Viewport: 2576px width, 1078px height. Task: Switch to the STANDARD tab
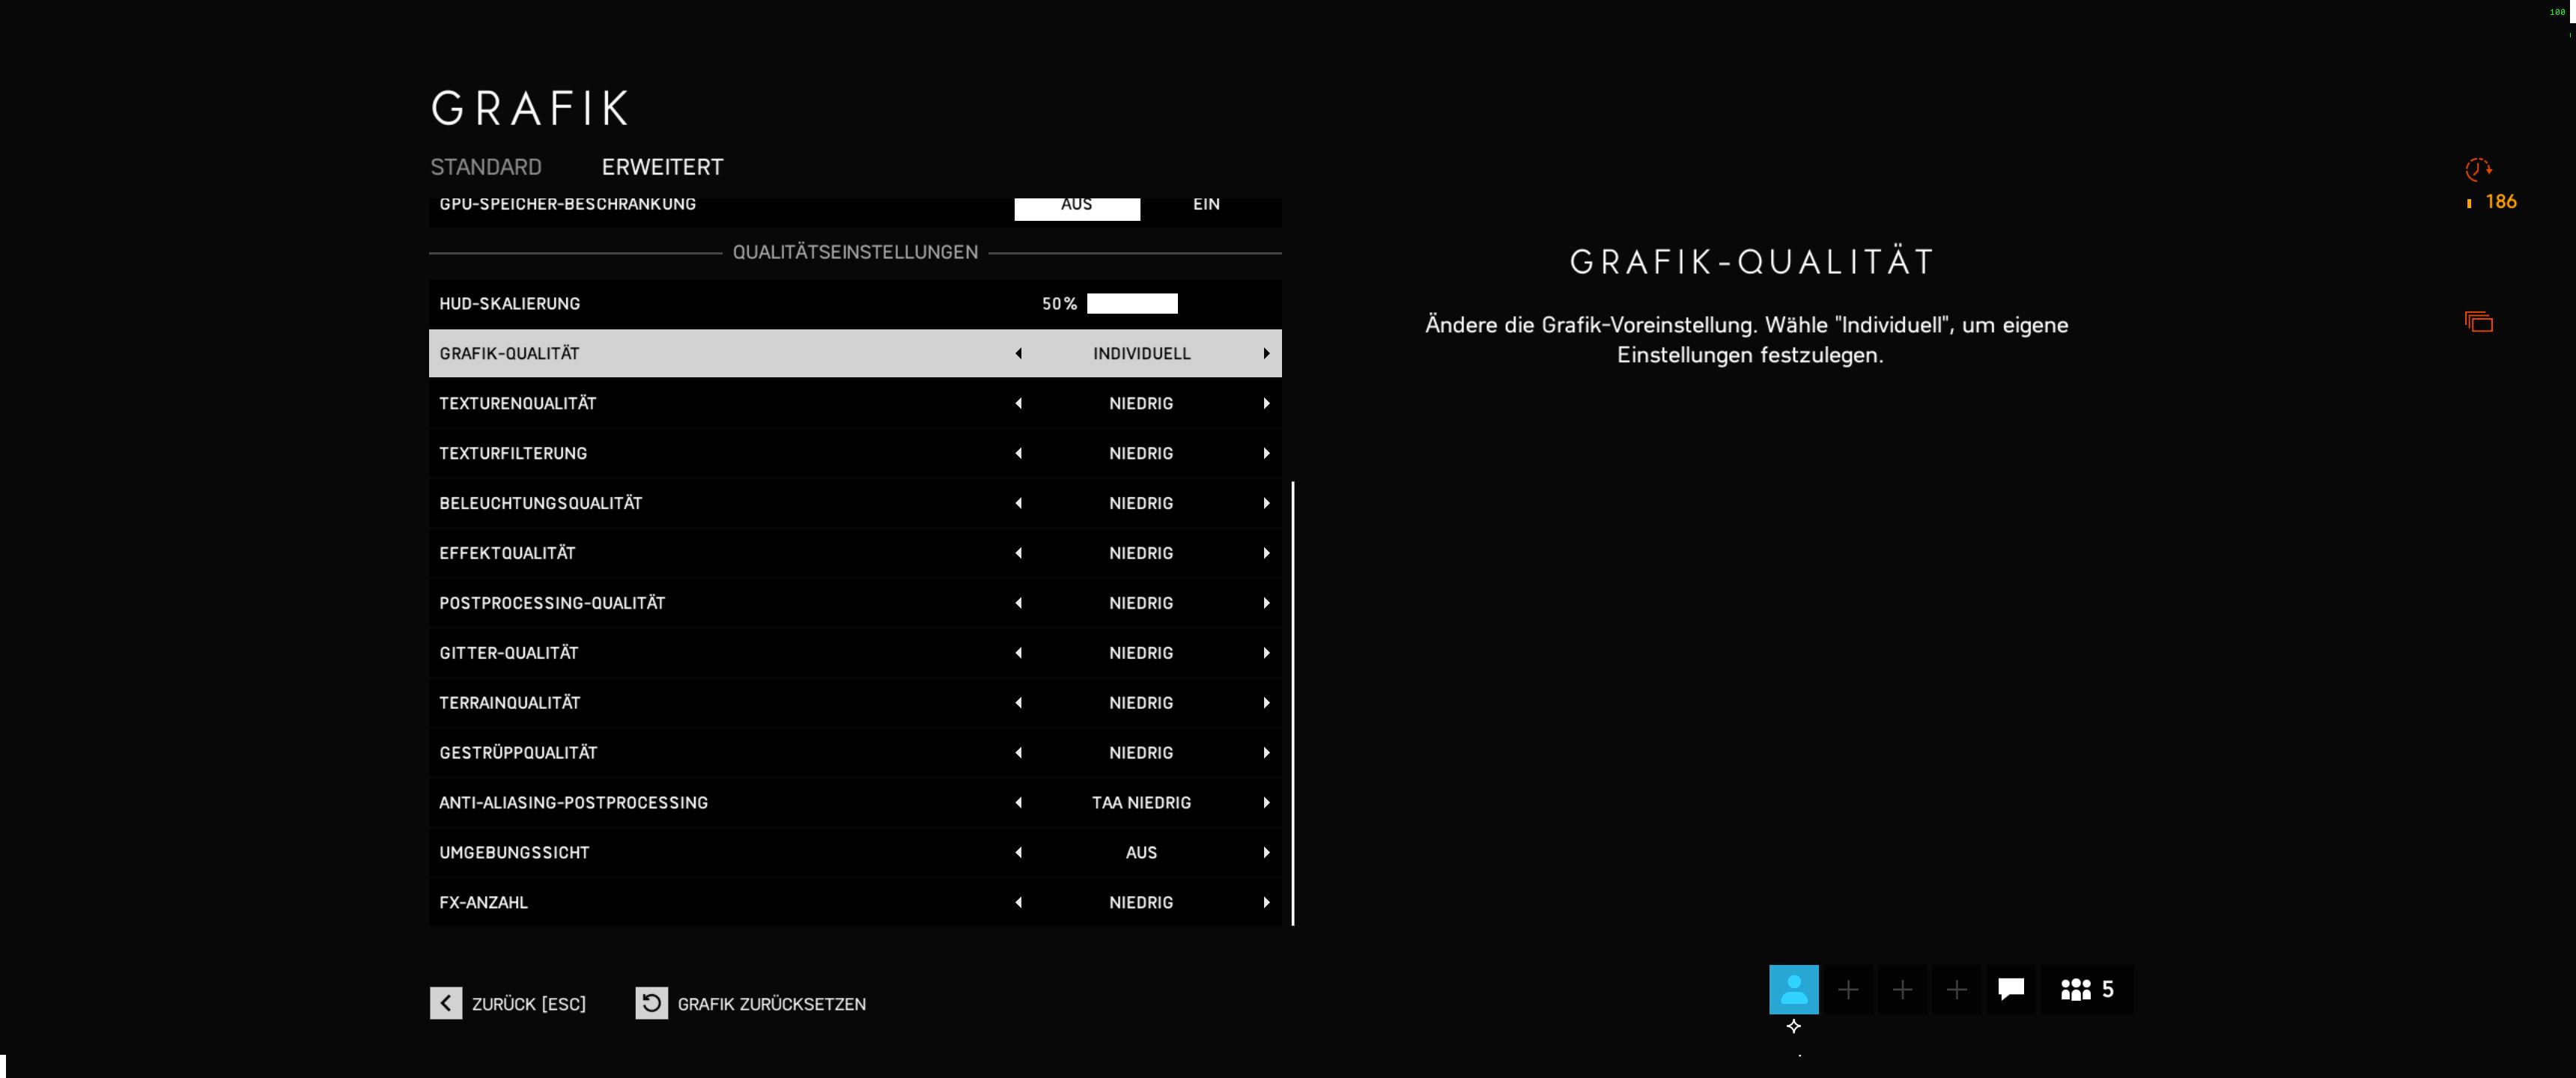(x=486, y=167)
